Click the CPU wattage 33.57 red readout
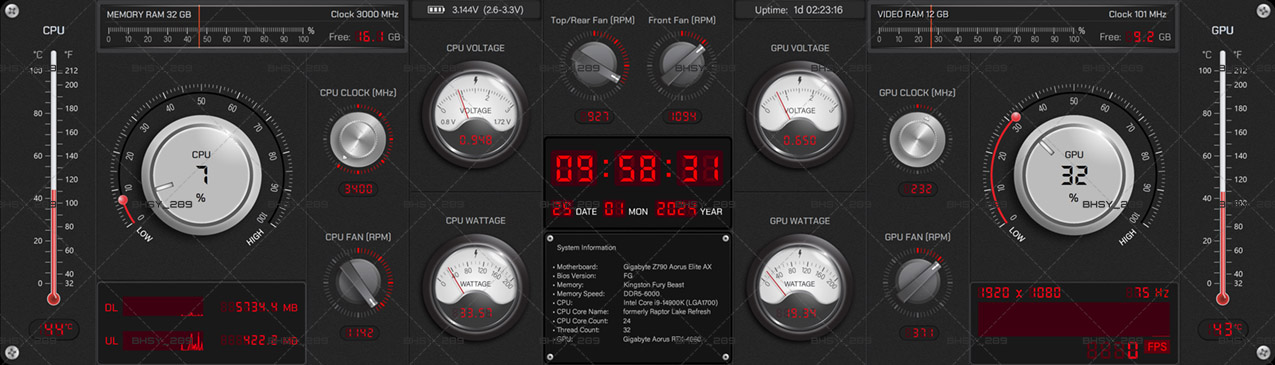1275x365 pixels. pos(475,313)
